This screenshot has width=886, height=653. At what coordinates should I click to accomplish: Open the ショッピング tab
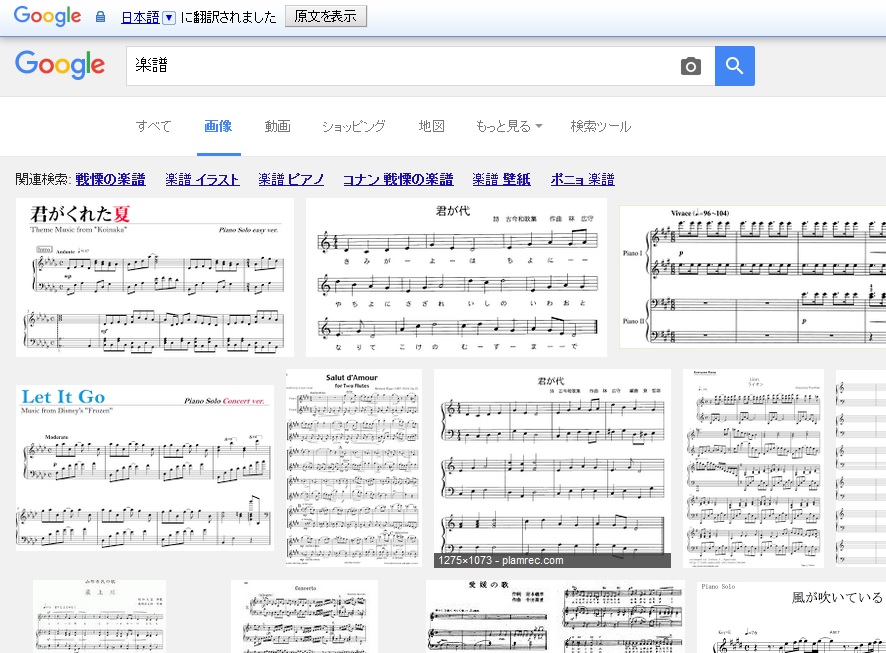coord(353,126)
